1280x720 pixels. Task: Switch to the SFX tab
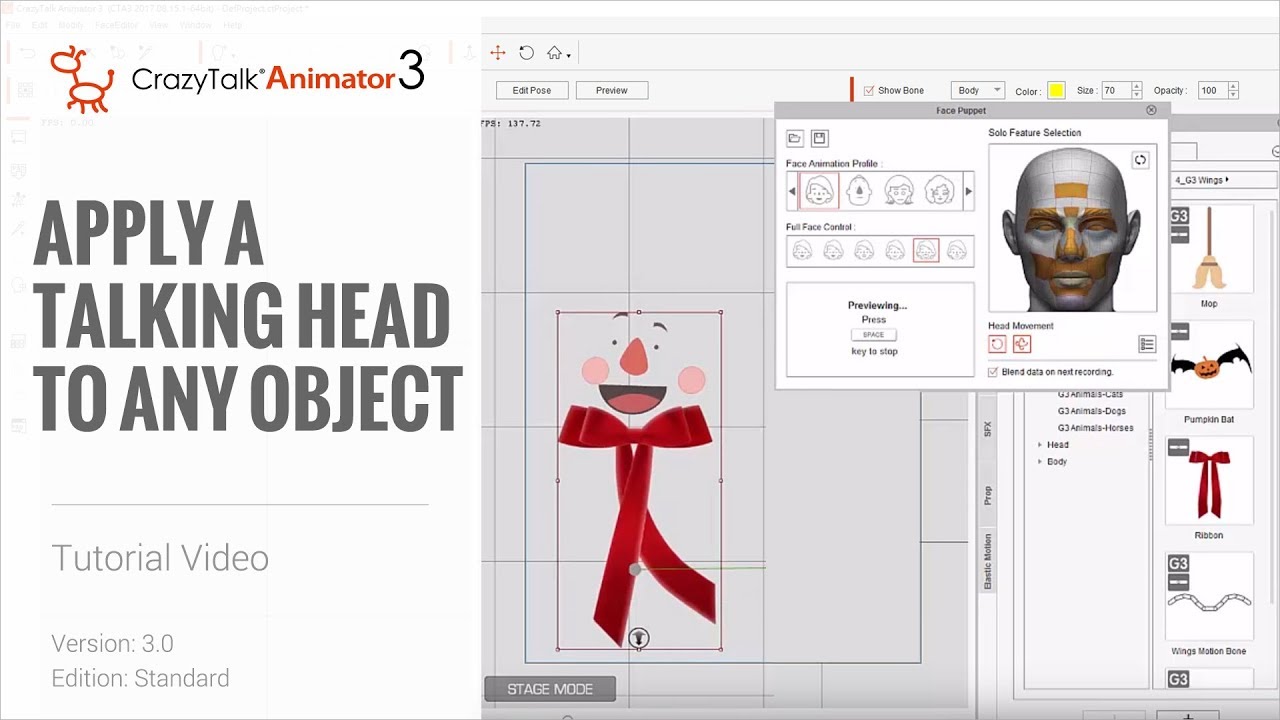point(987,428)
